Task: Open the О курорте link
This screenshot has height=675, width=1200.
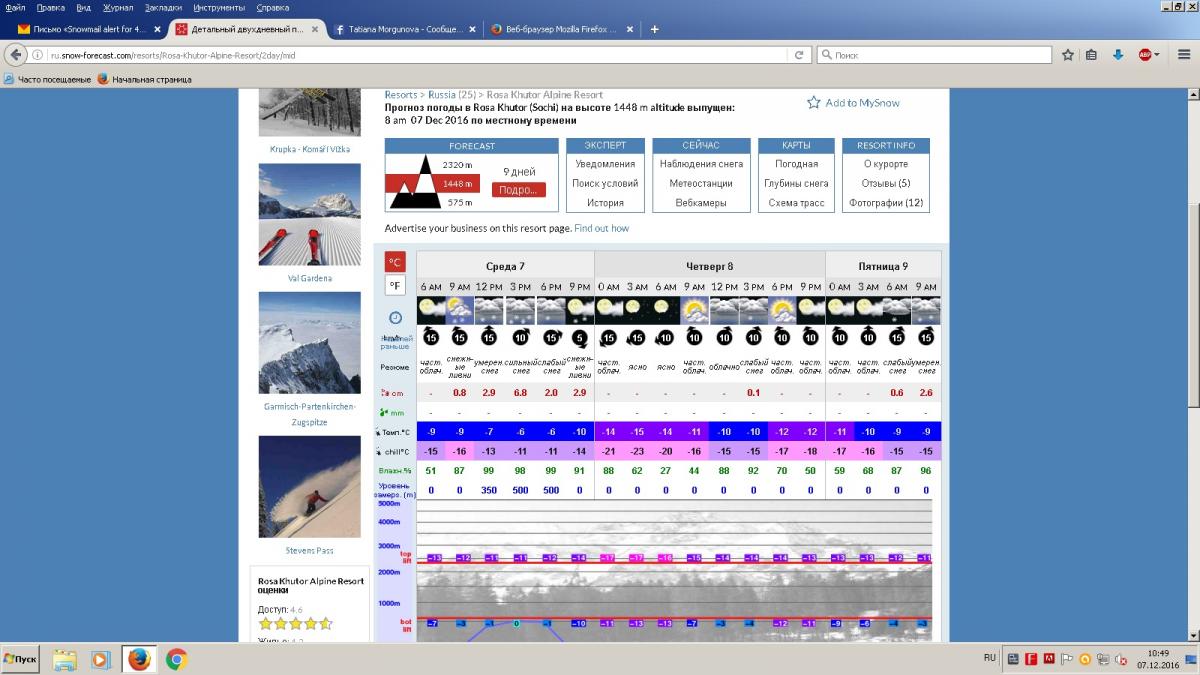Action: [x=886, y=164]
